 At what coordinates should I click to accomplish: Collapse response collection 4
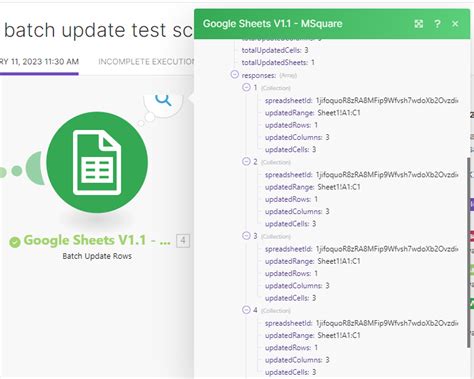246,310
